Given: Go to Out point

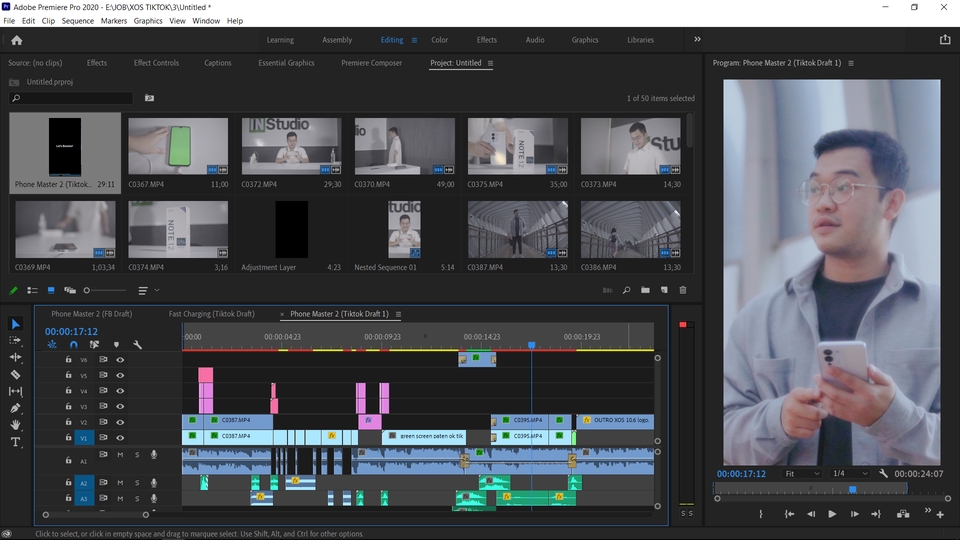Looking at the screenshot, I should tap(876, 514).
